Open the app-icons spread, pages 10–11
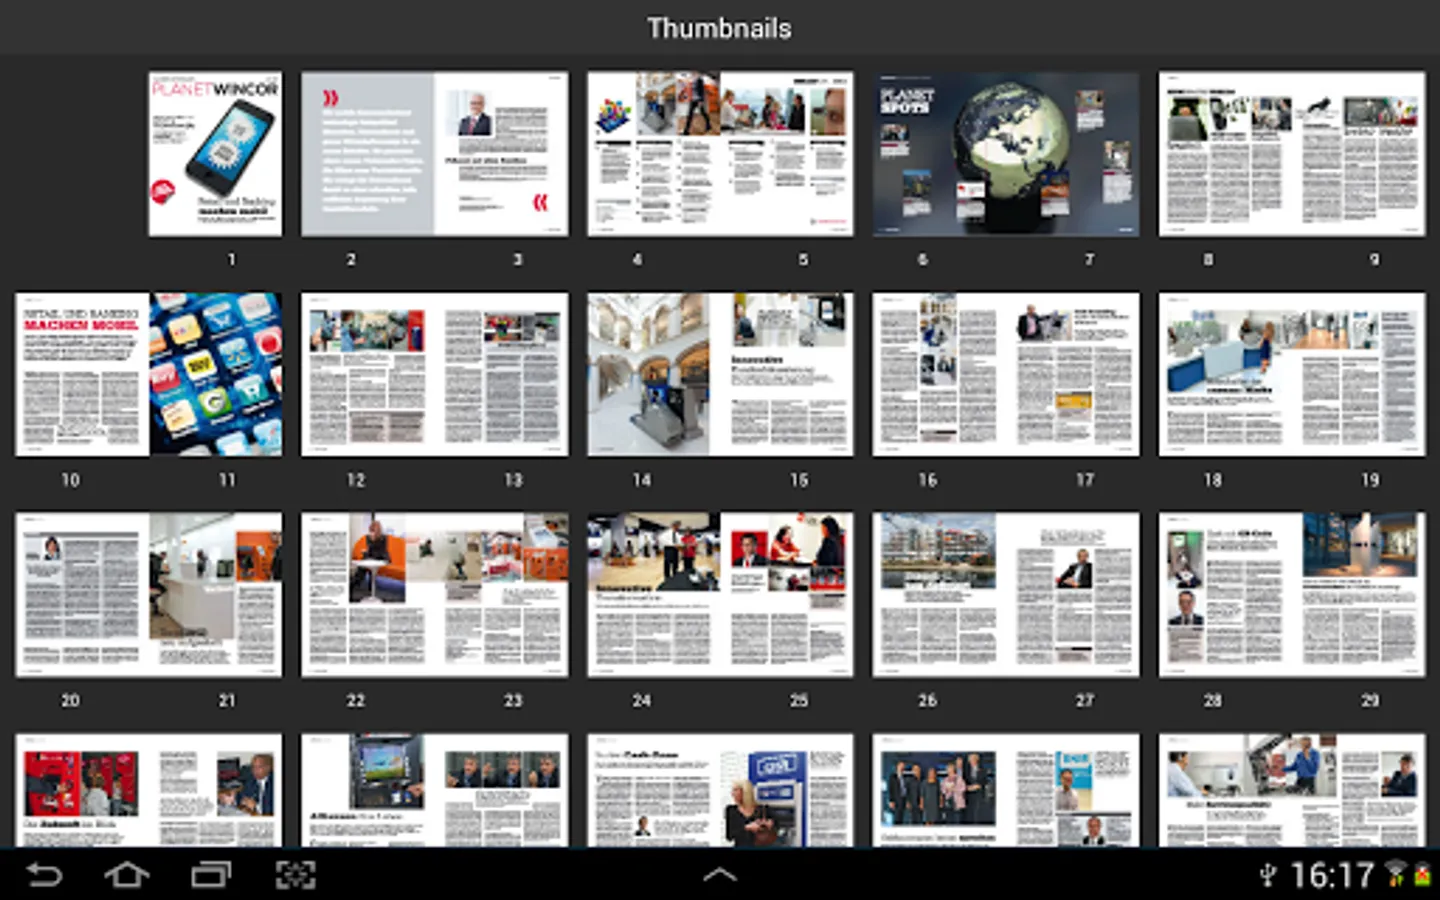Screen dimensions: 1440x900 [x=149, y=374]
